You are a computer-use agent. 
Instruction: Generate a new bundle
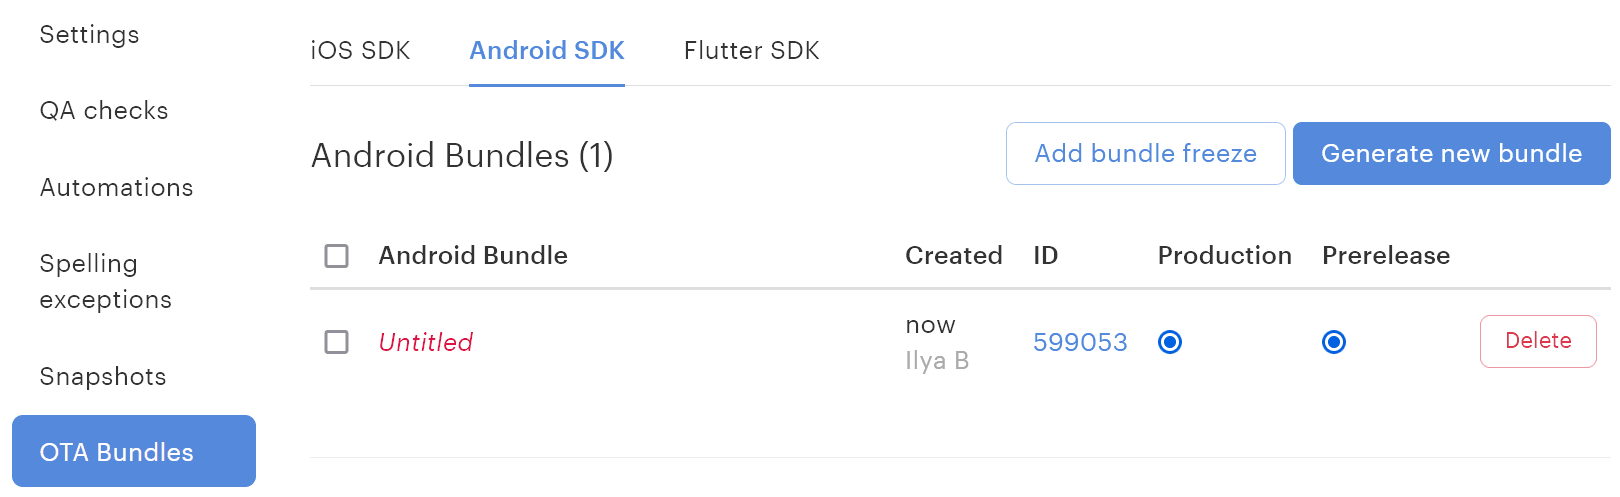1451,154
